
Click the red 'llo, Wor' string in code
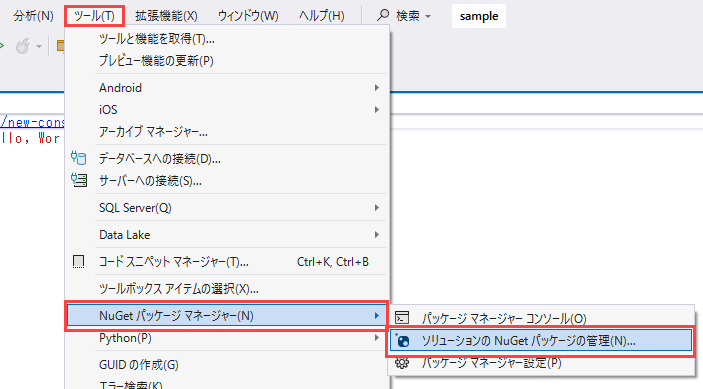30,138
